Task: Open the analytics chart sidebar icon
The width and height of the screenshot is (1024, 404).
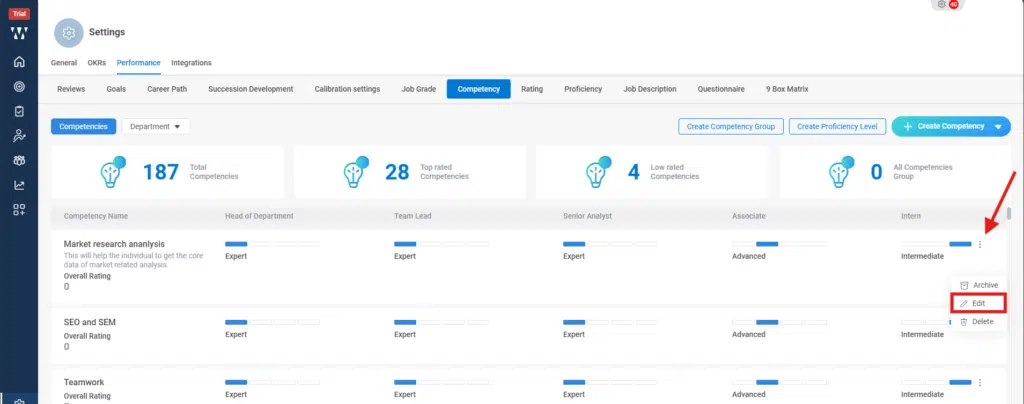Action: (18, 184)
